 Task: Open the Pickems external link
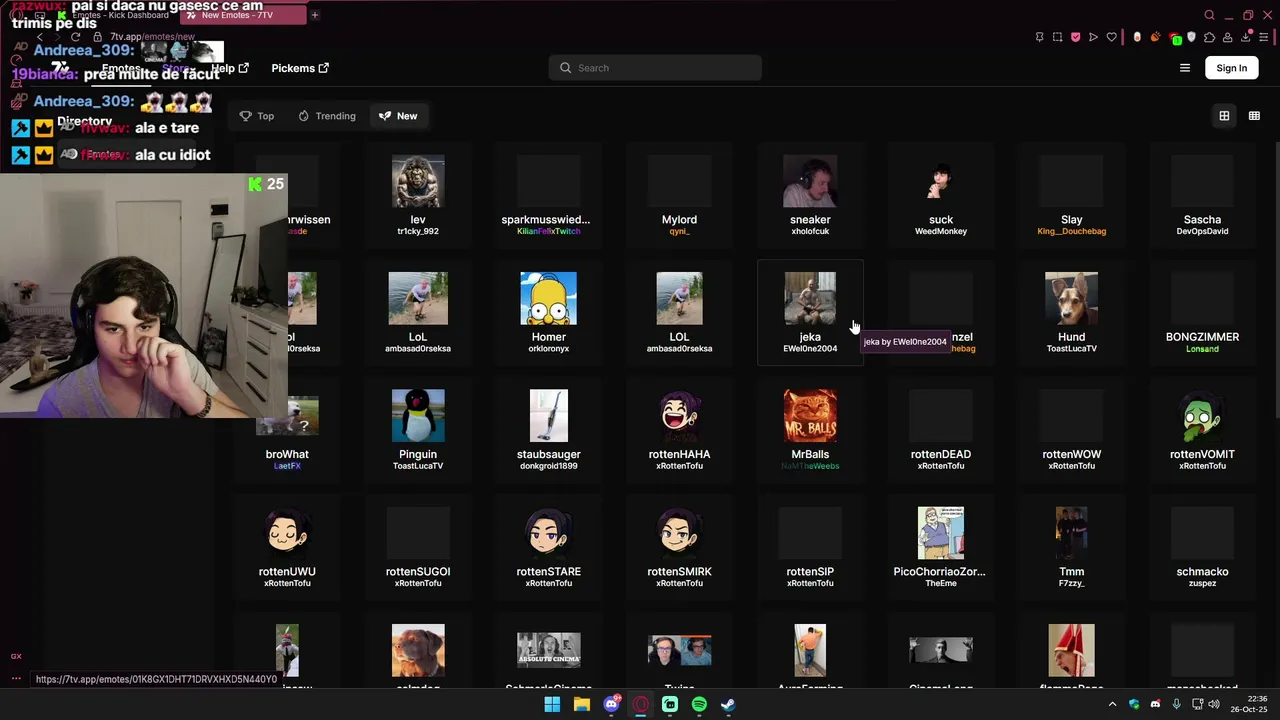(300, 68)
